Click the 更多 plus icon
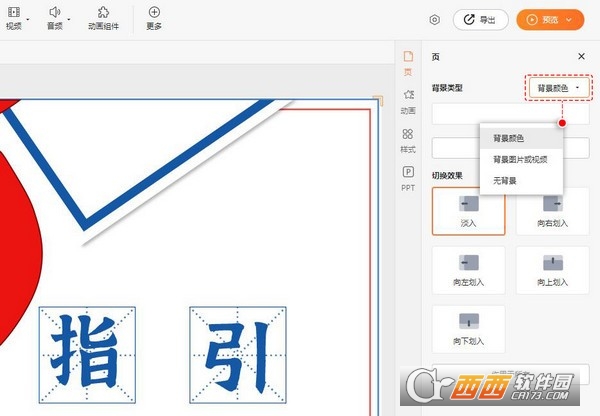Screen dimensions: 600x416 click(153, 17)
